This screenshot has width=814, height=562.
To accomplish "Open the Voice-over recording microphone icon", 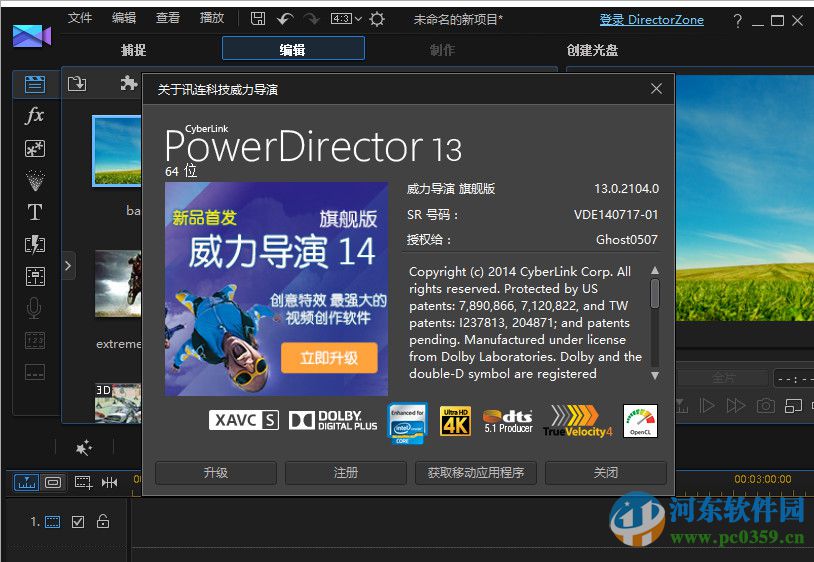I will (34, 308).
